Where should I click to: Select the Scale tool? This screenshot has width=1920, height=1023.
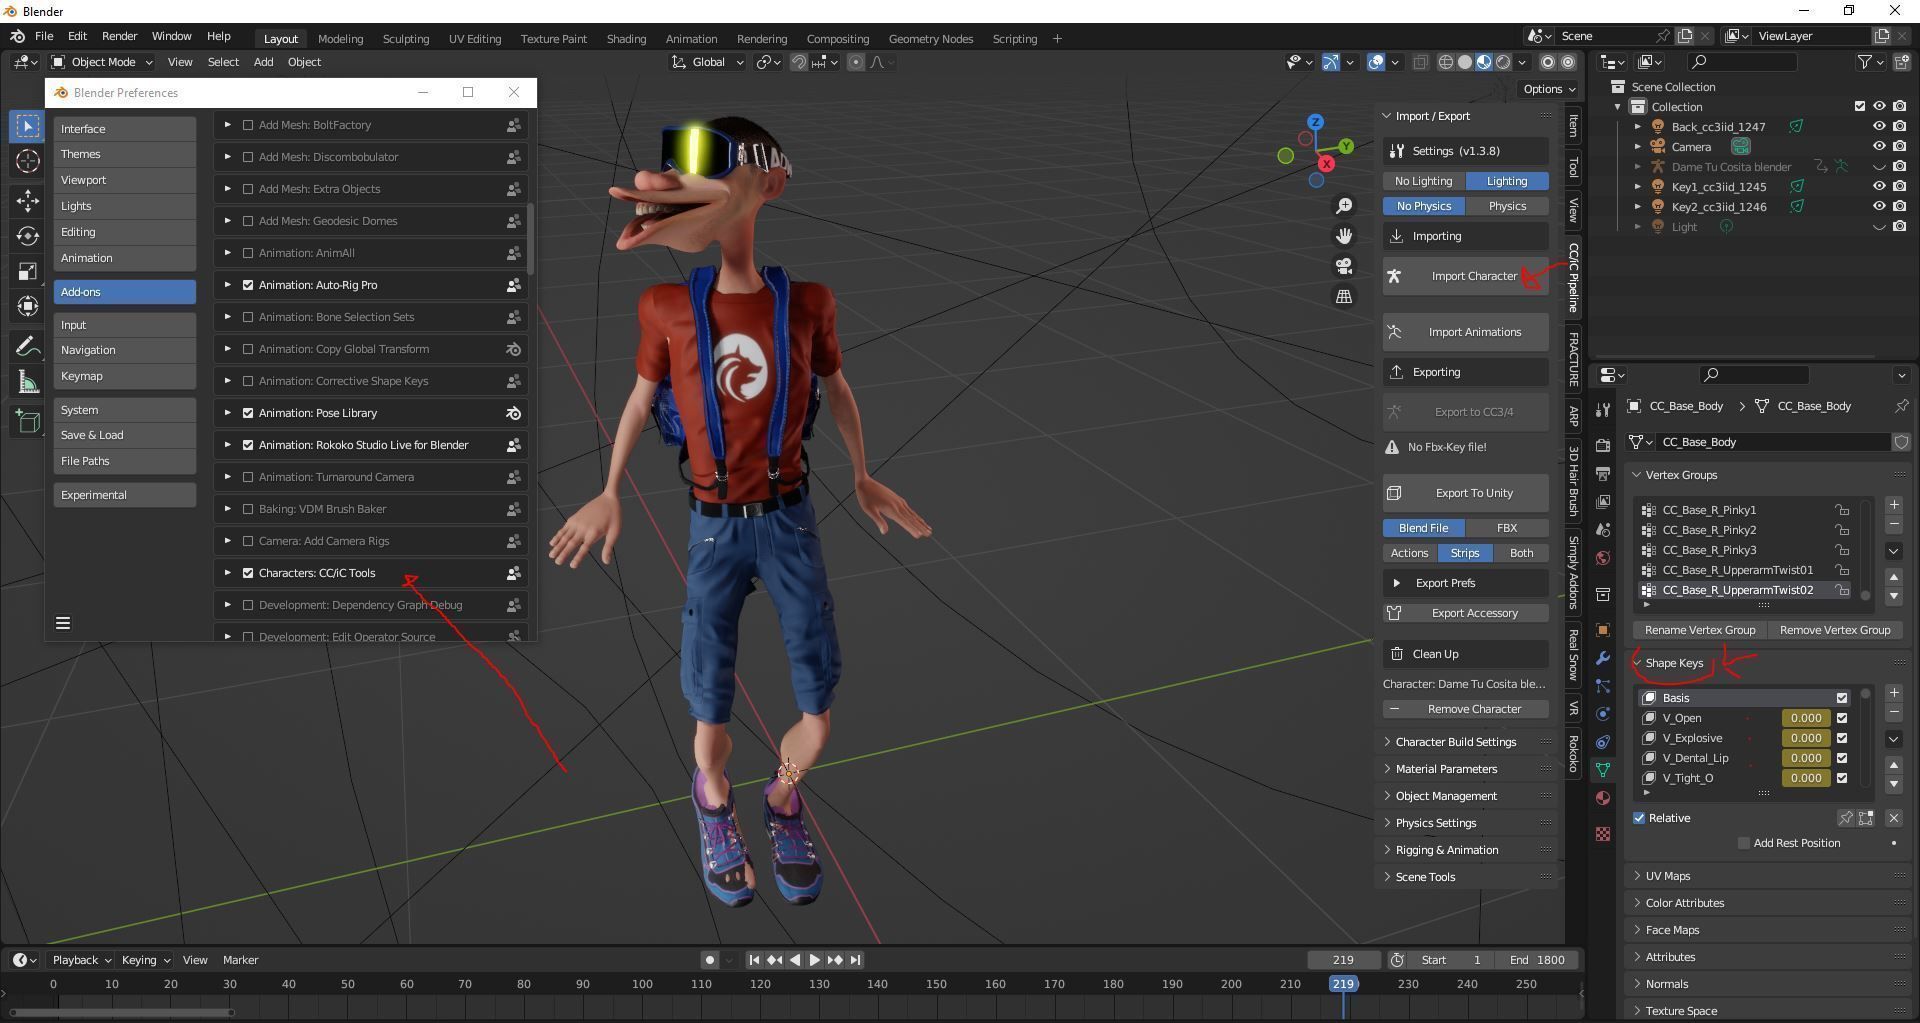[28, 271]
